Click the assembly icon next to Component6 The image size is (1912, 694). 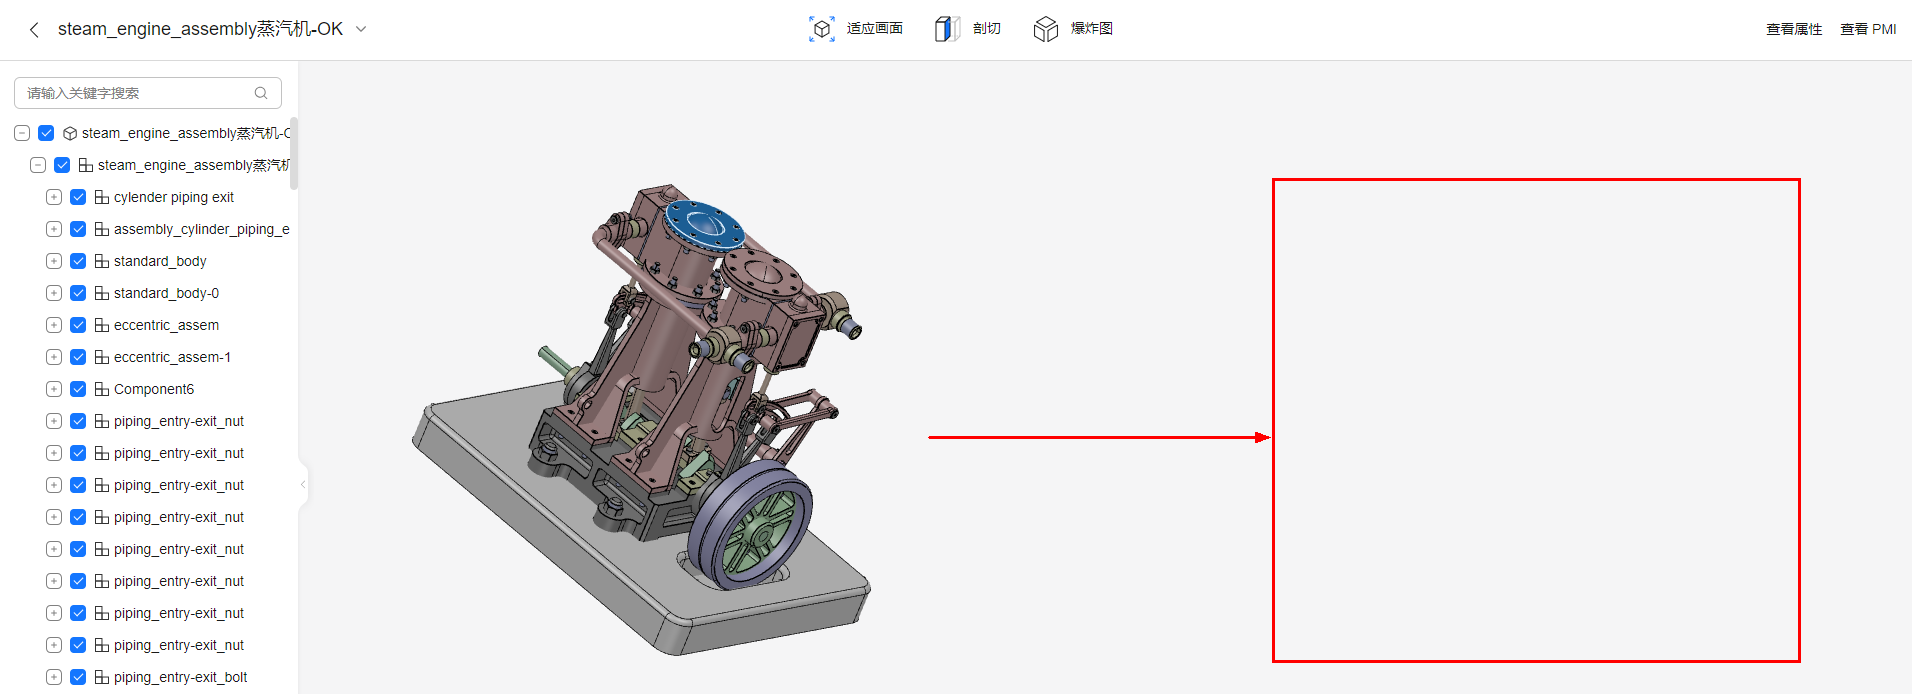tap(102, 389)
